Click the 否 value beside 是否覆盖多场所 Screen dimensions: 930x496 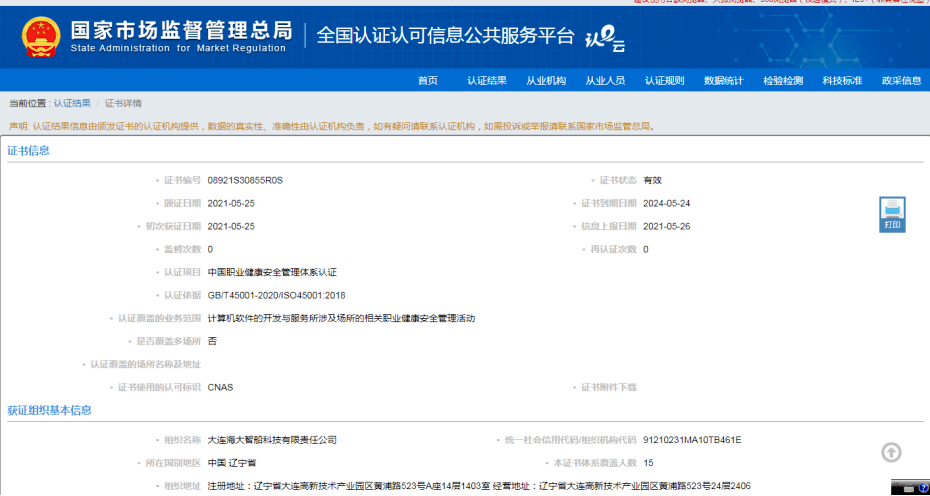[212, 342]
